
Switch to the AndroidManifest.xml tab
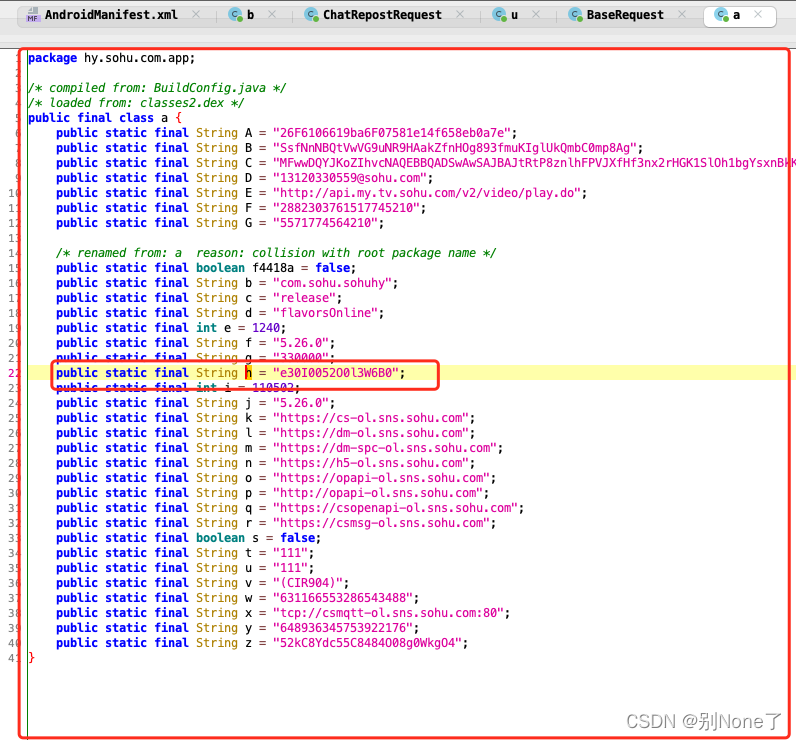111,15
